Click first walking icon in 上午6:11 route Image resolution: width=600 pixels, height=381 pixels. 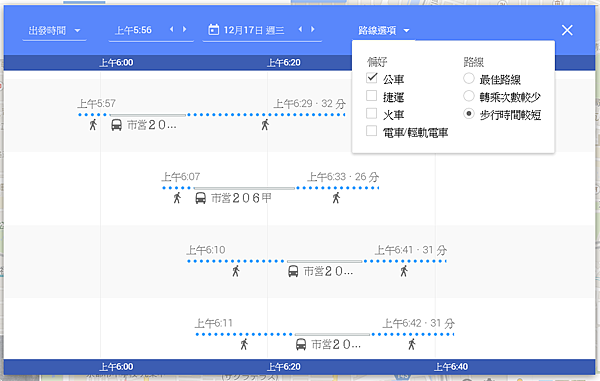[244, 344]
